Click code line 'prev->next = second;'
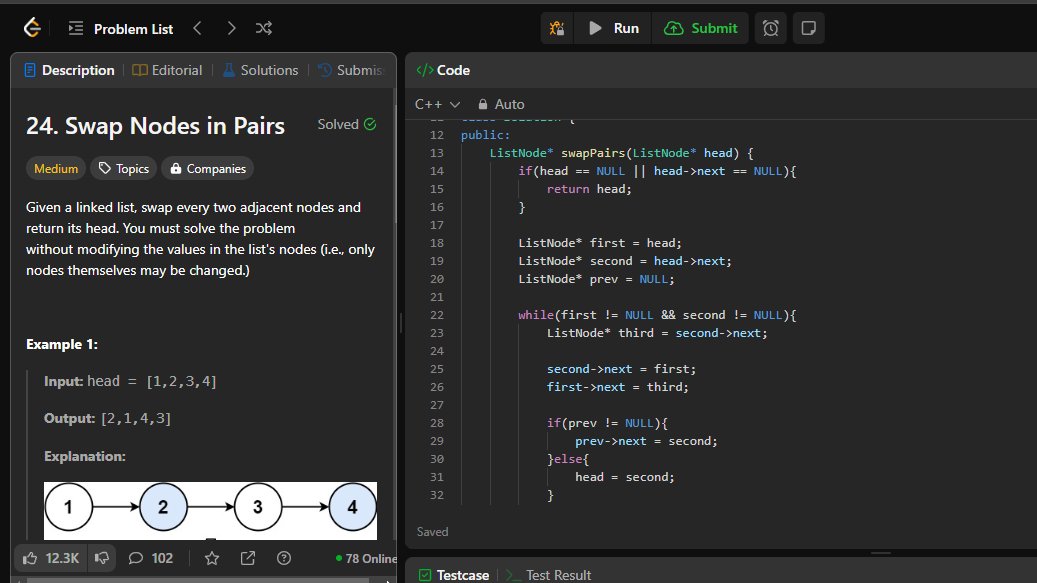The image size is (1037, 583). (x=646, y=441)
